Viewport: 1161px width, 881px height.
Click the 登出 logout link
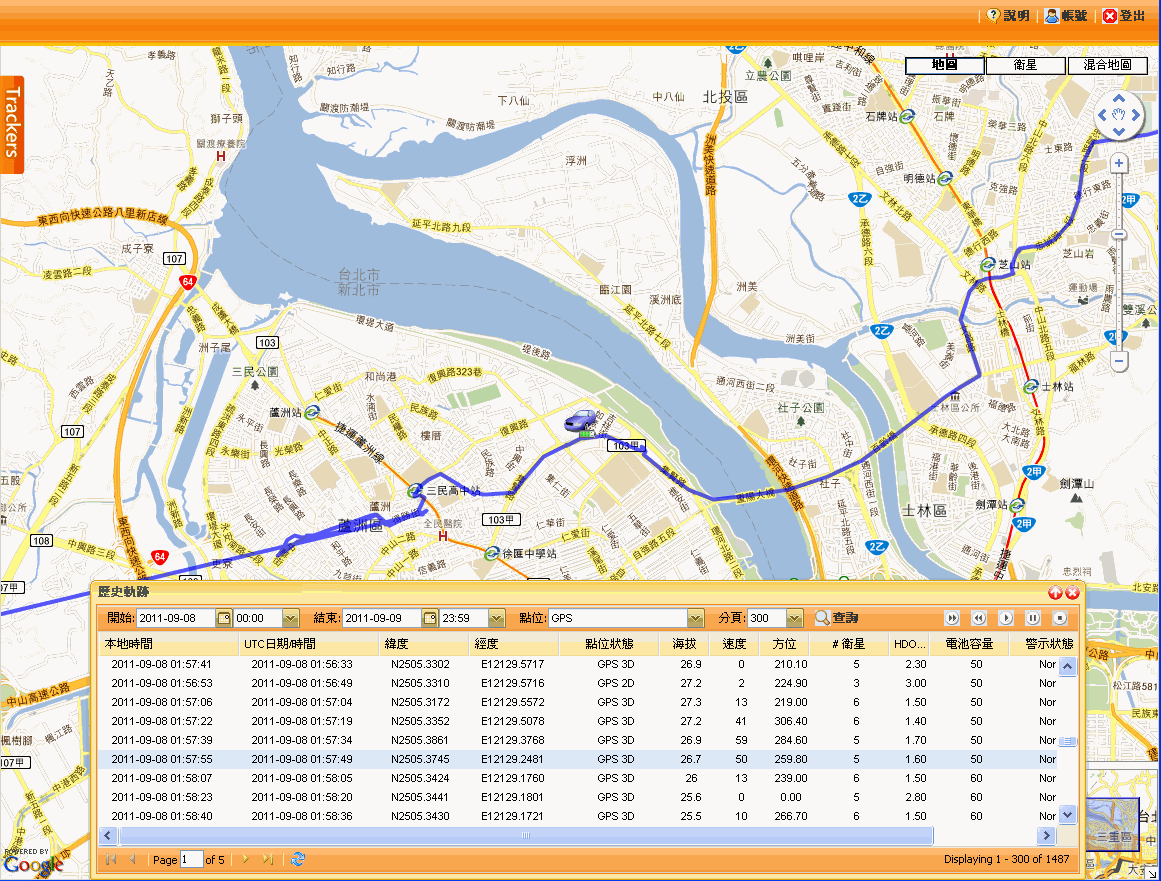[1124, 16]
